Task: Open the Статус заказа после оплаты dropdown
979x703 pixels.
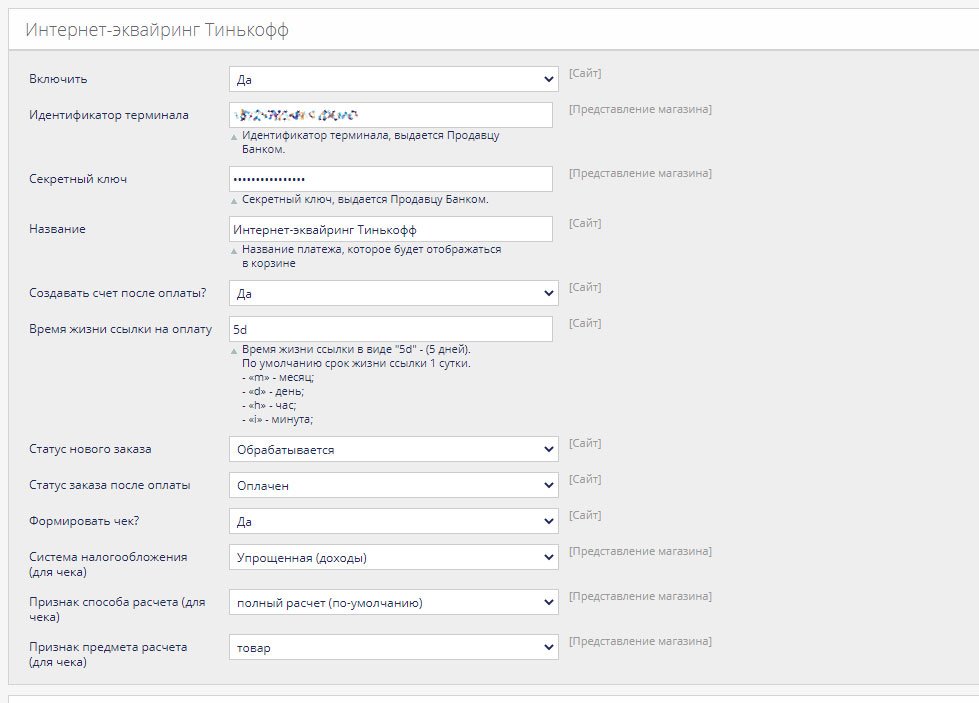Action: (393, 485)
